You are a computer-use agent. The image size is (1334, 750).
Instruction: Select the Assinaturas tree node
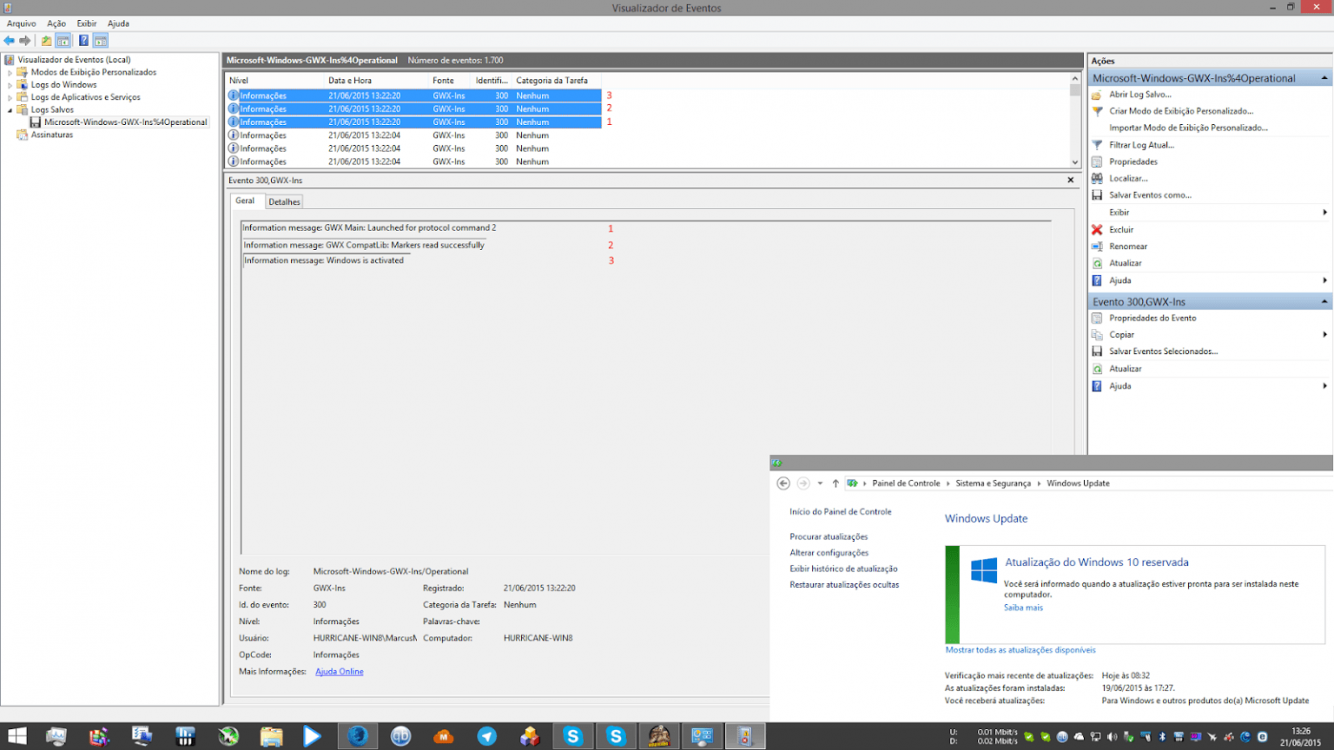[52, 134]
